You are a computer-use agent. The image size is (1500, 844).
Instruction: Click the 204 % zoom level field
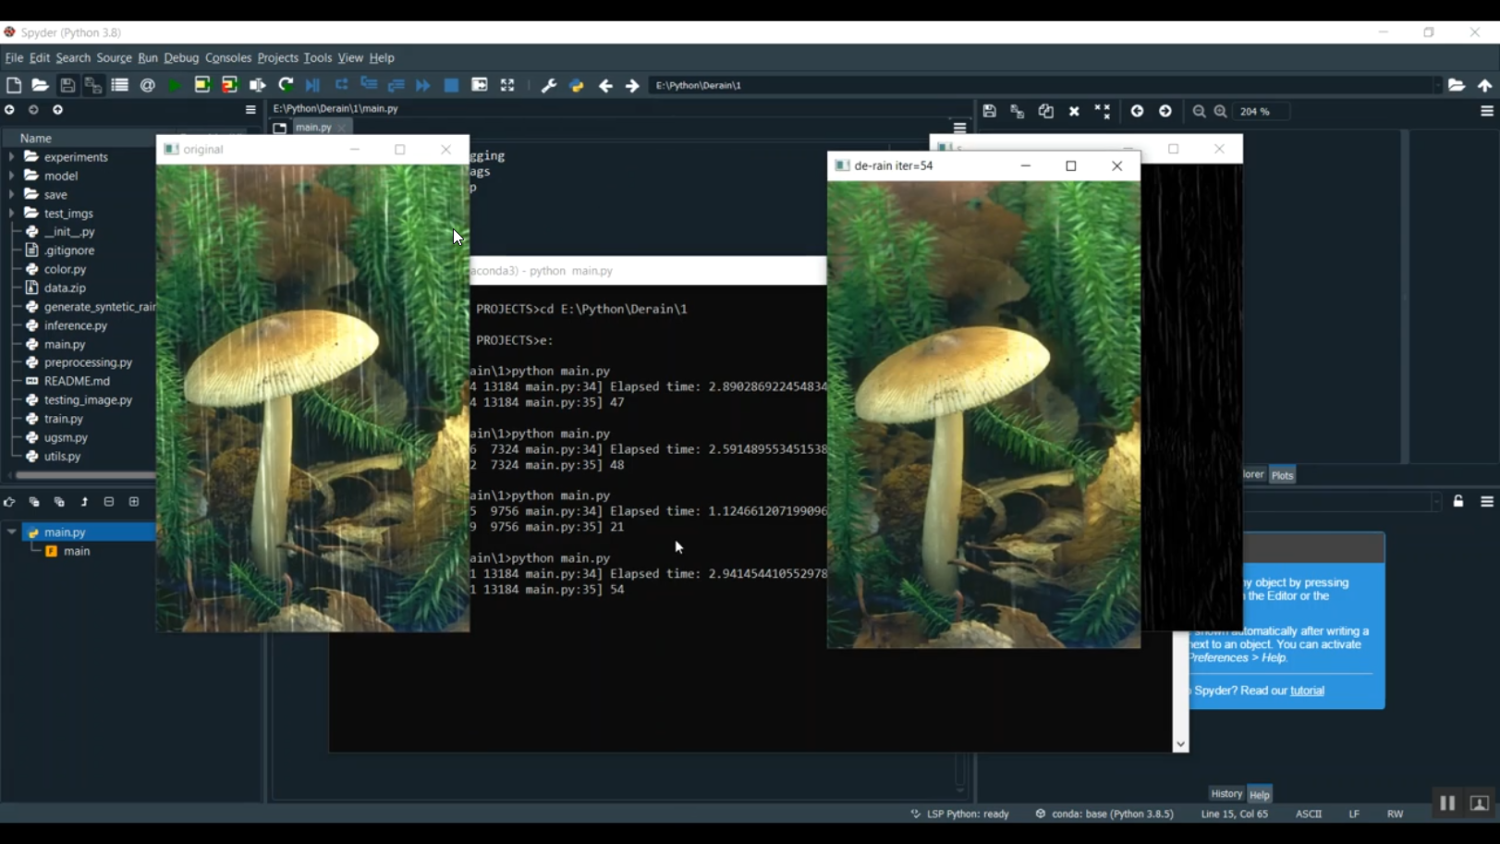(1261, 112)
